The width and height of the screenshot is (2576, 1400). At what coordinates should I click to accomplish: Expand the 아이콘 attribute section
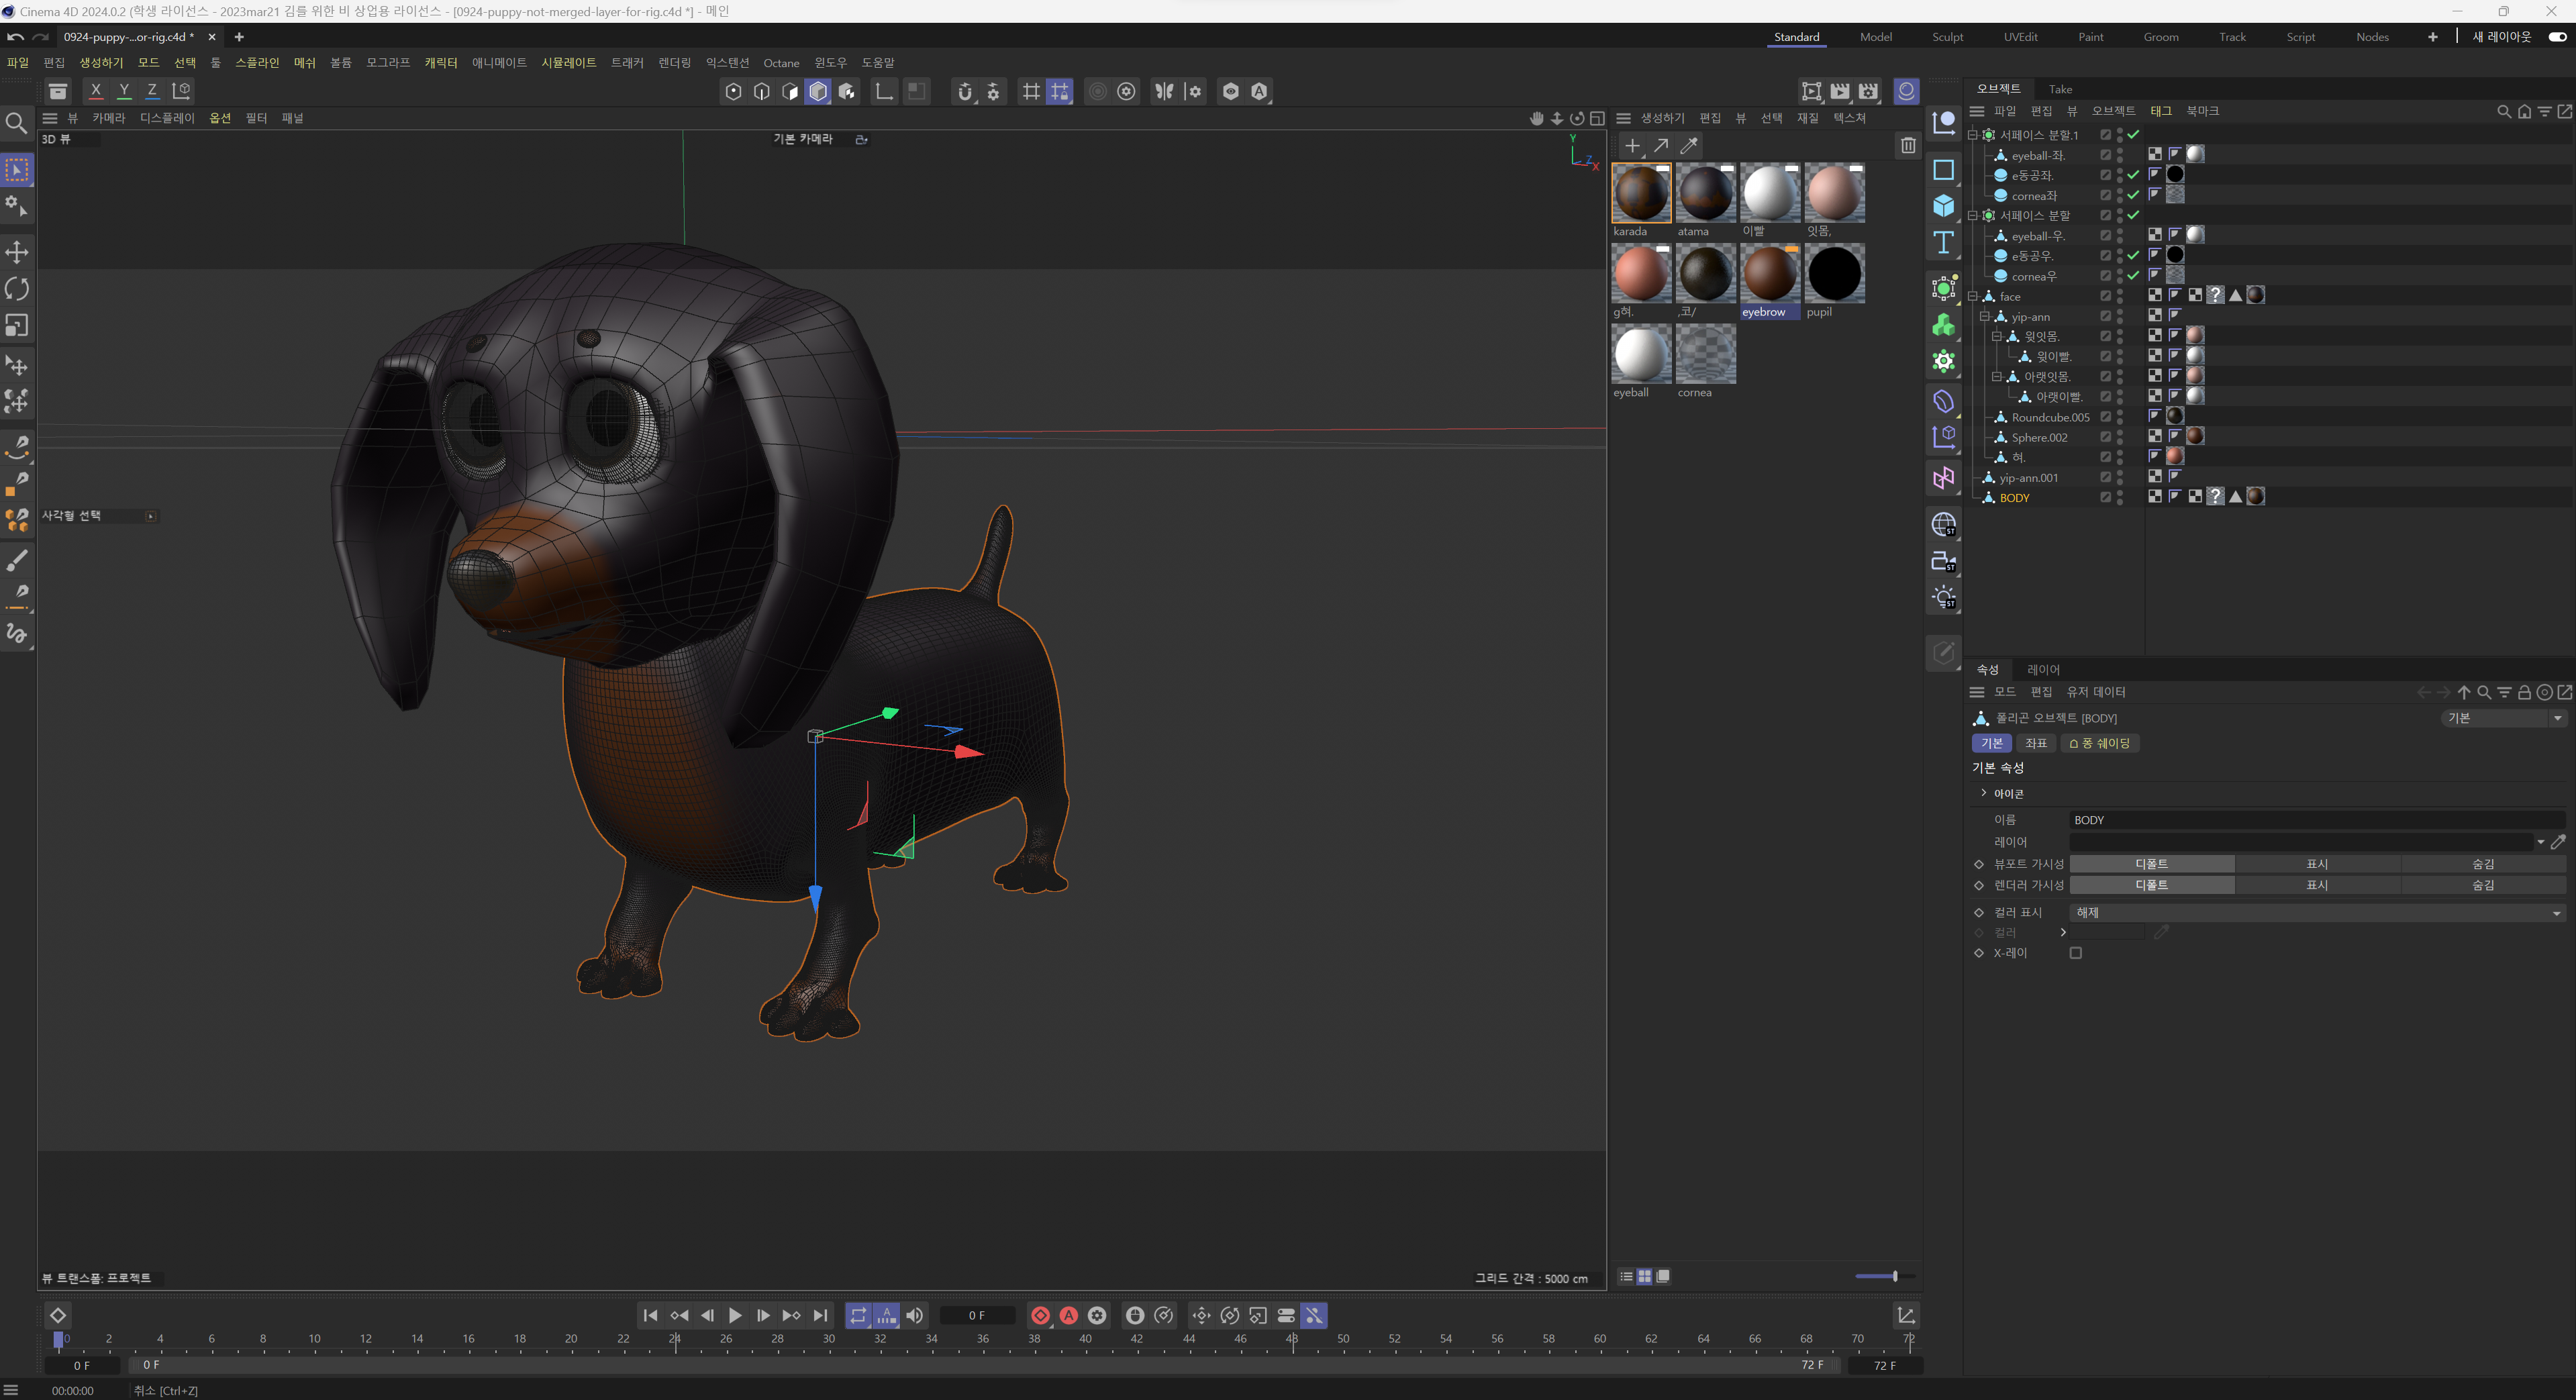(x=1984, y=793)
